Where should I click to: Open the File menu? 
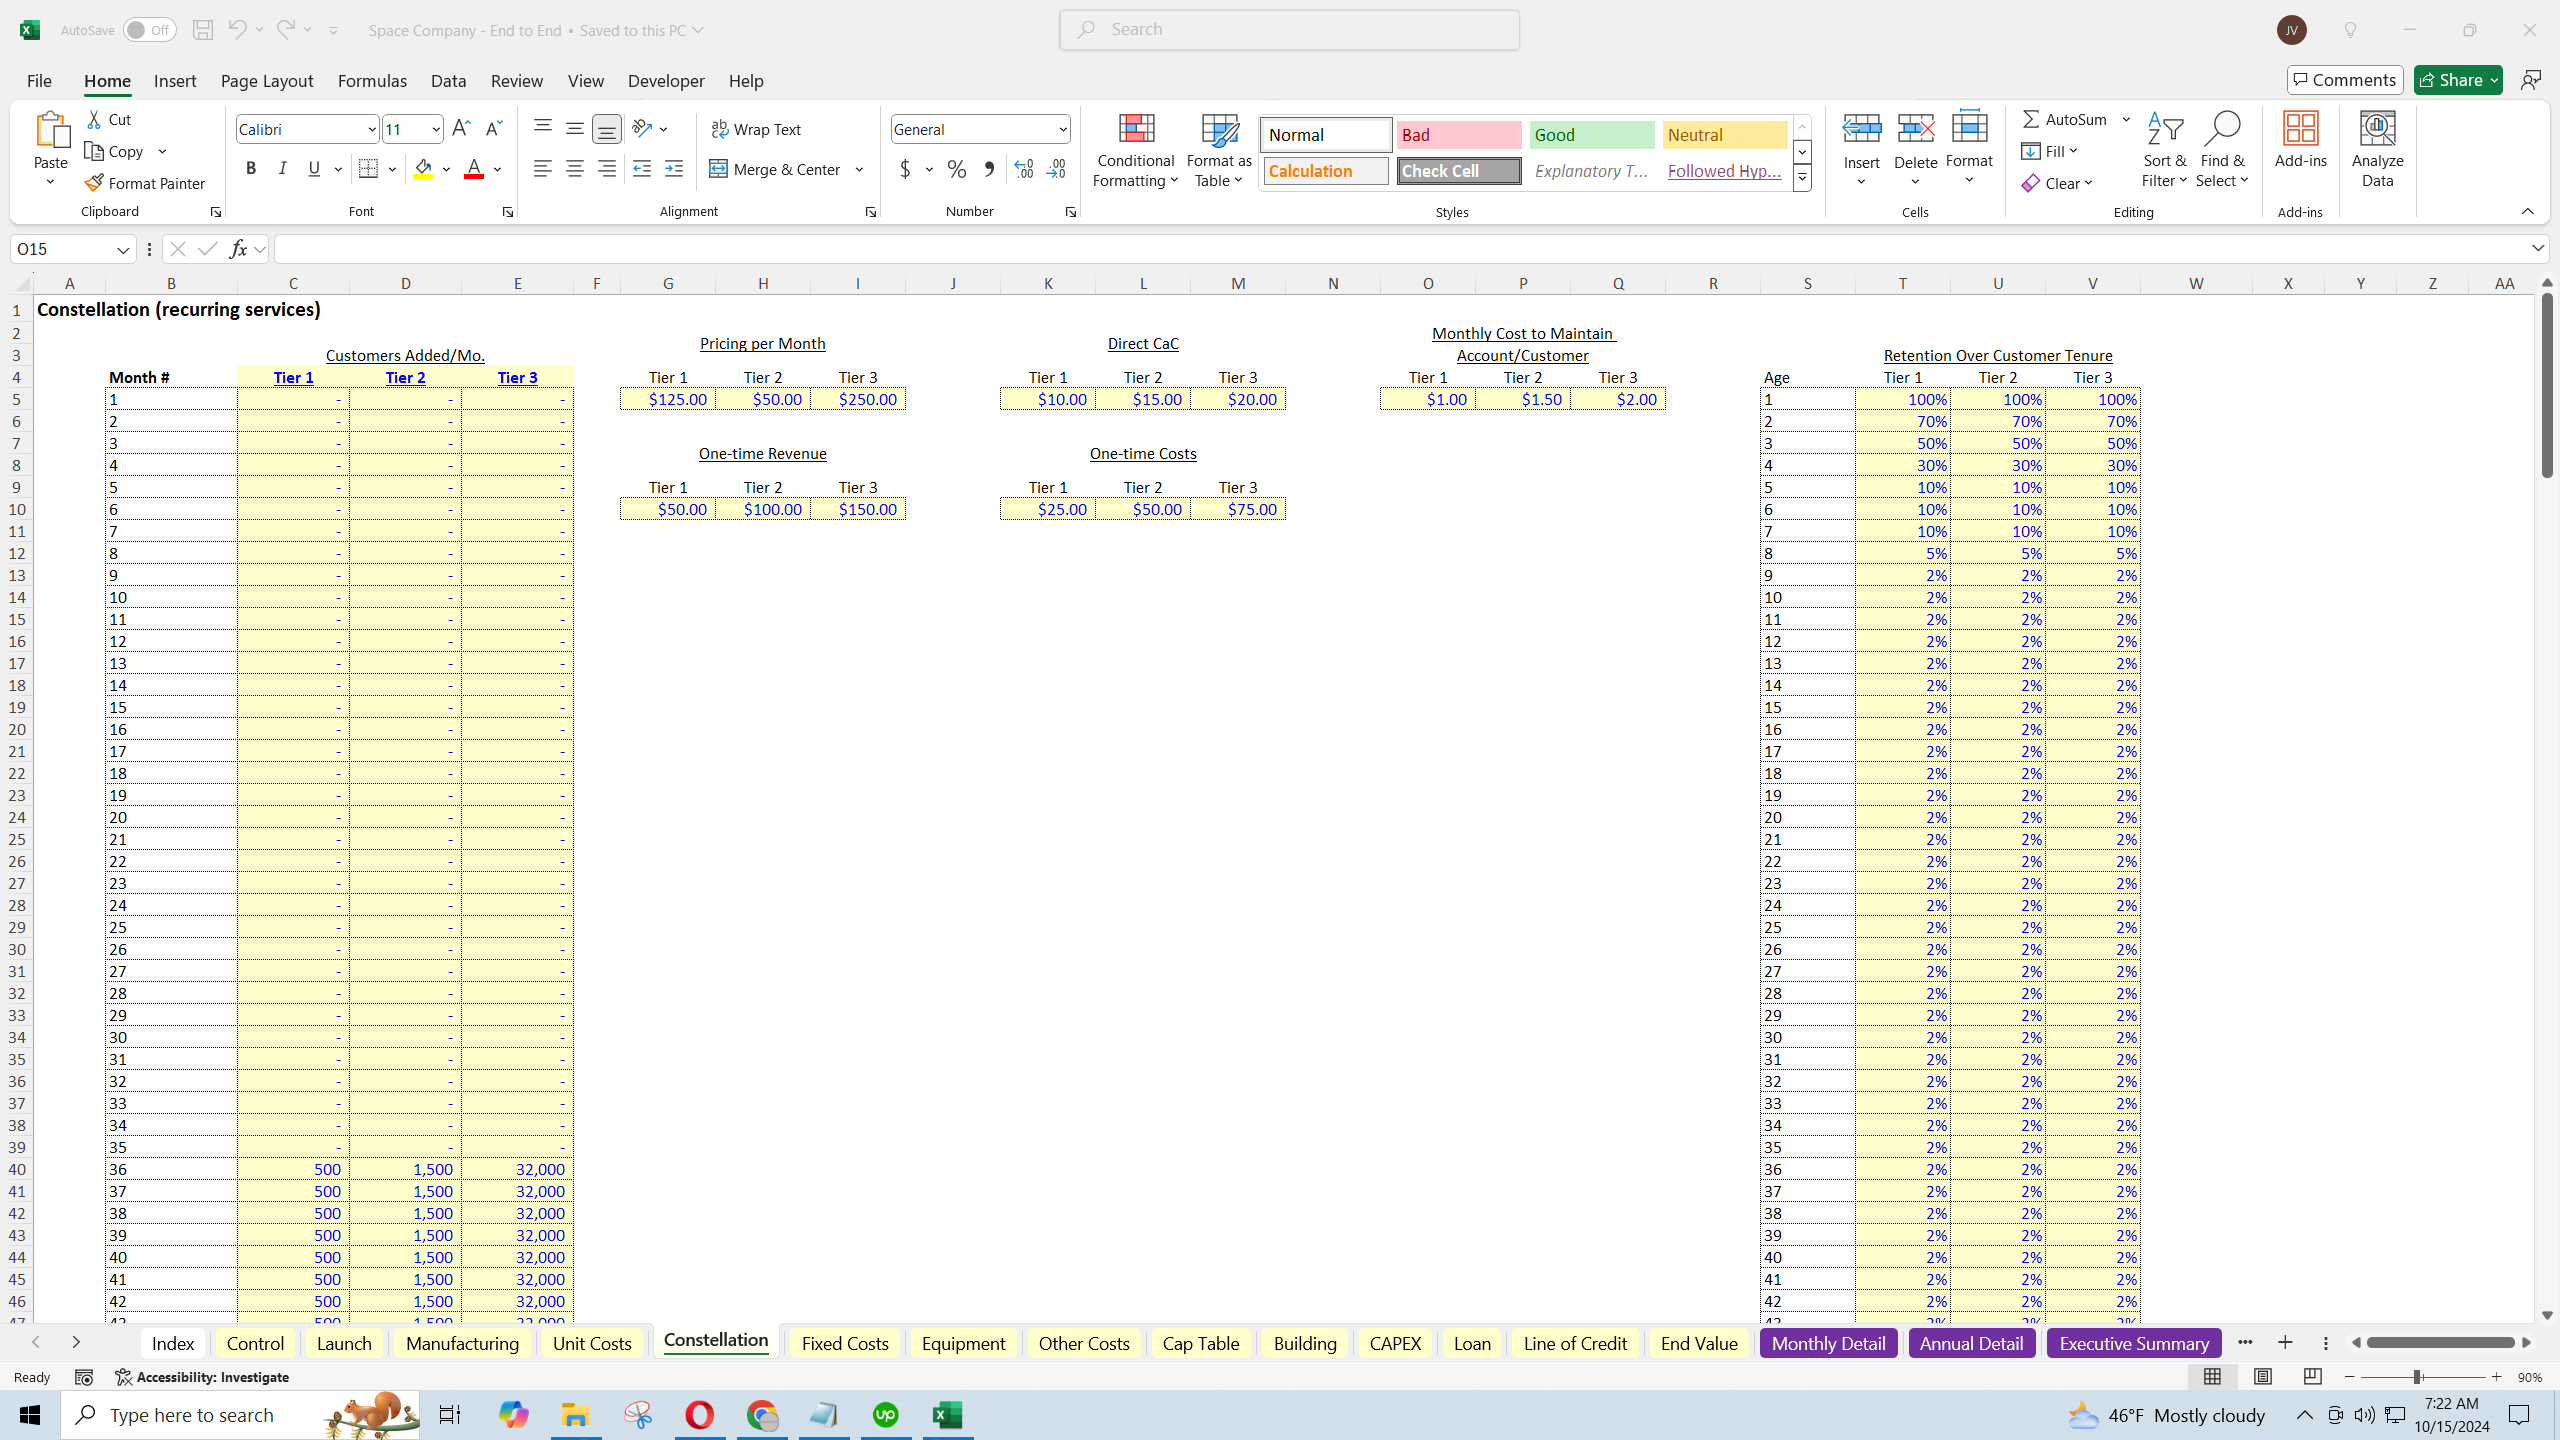coord(39,81)
